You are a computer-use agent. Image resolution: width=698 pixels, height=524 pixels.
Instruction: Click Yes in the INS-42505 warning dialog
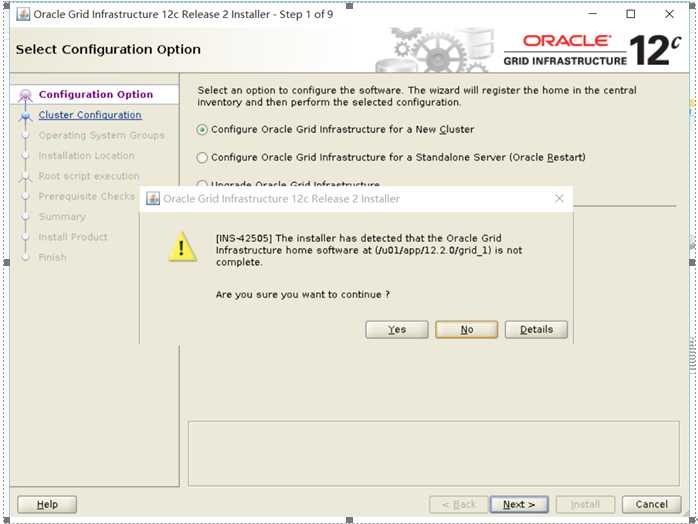(x=397, y=329)
